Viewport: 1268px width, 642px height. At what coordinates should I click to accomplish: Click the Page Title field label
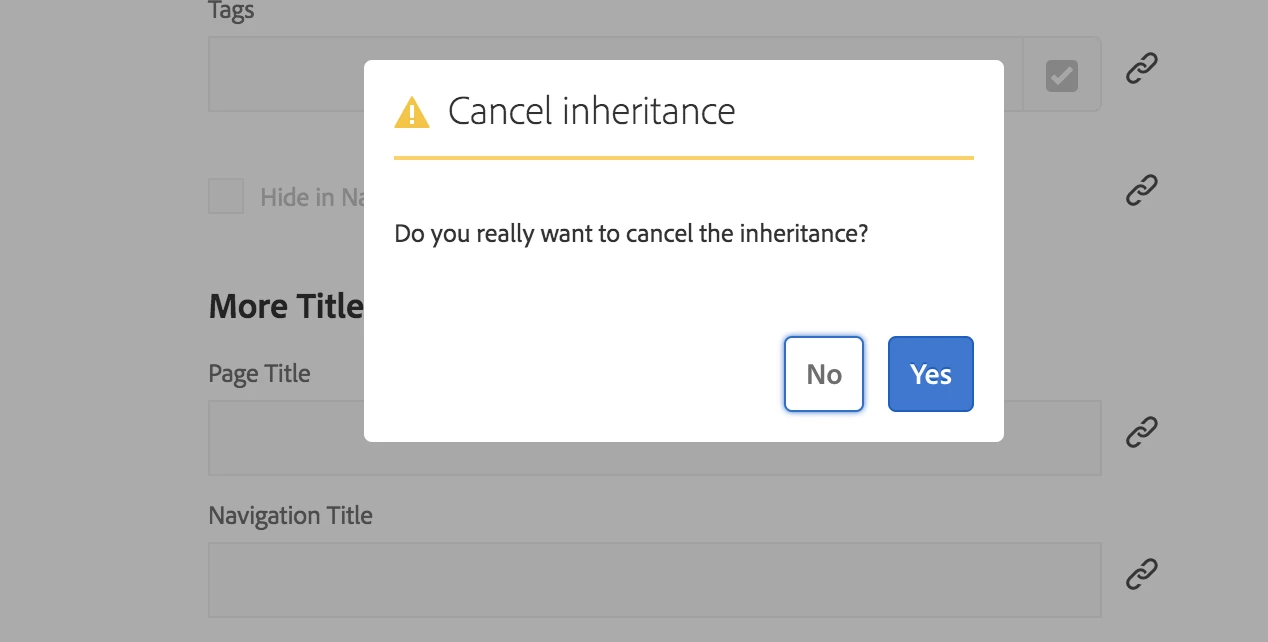point(259,374)
